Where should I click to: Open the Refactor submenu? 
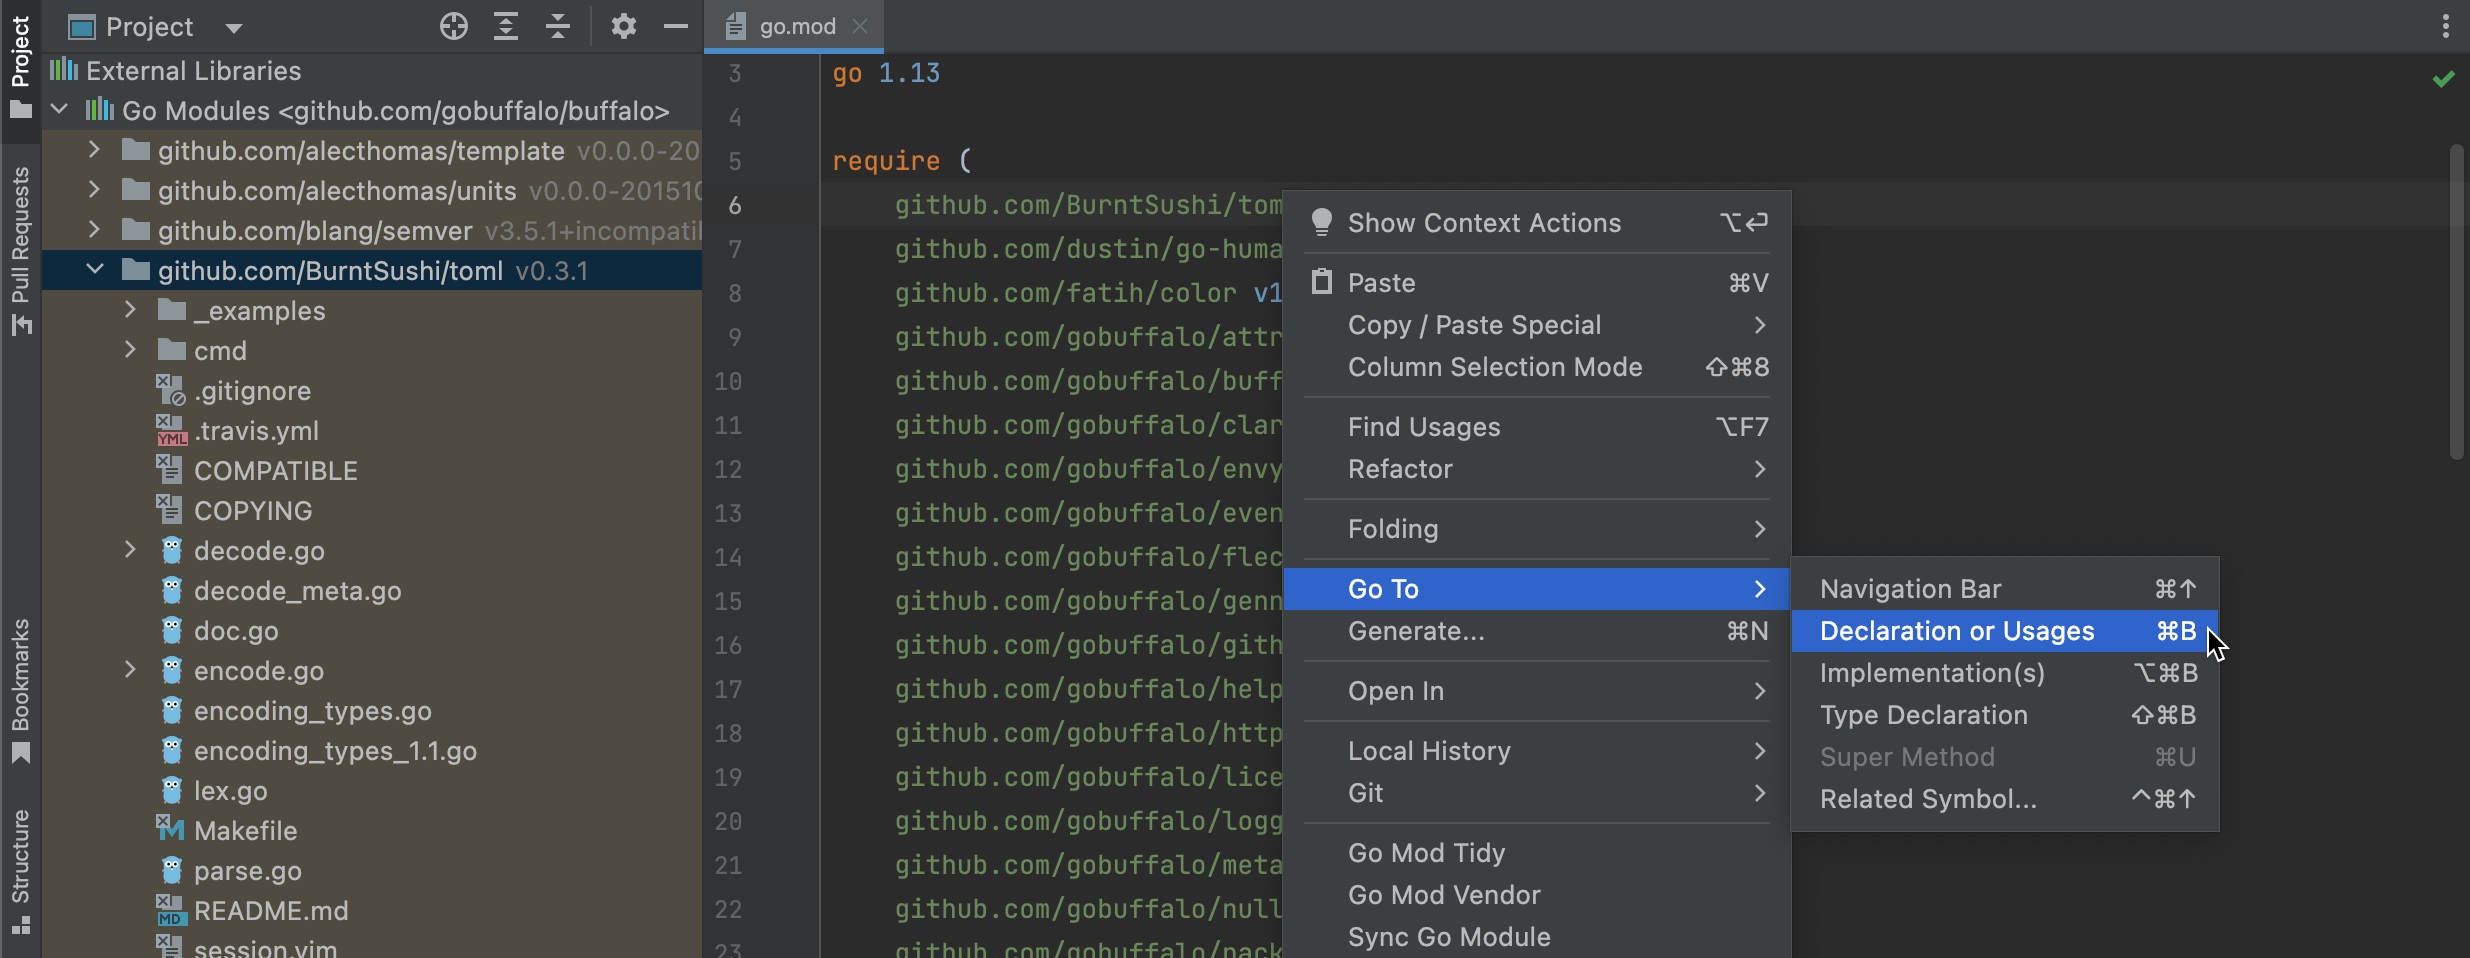tap(1400, 469)
